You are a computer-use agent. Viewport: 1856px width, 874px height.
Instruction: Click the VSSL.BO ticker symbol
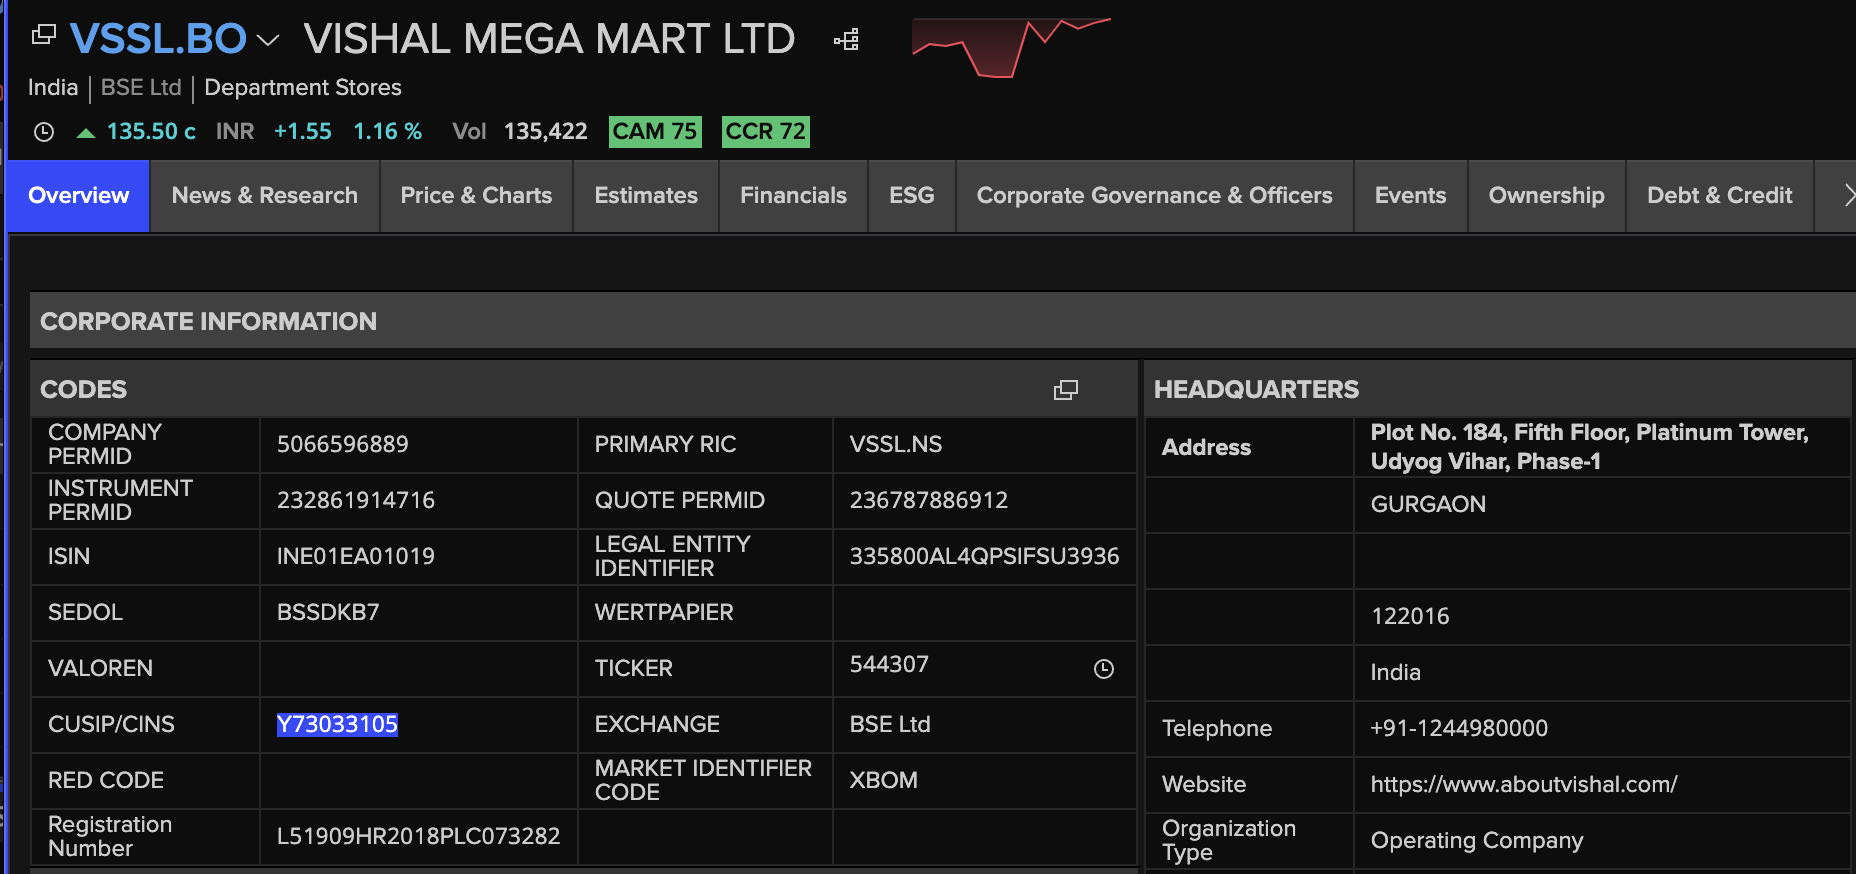point(158,39)
